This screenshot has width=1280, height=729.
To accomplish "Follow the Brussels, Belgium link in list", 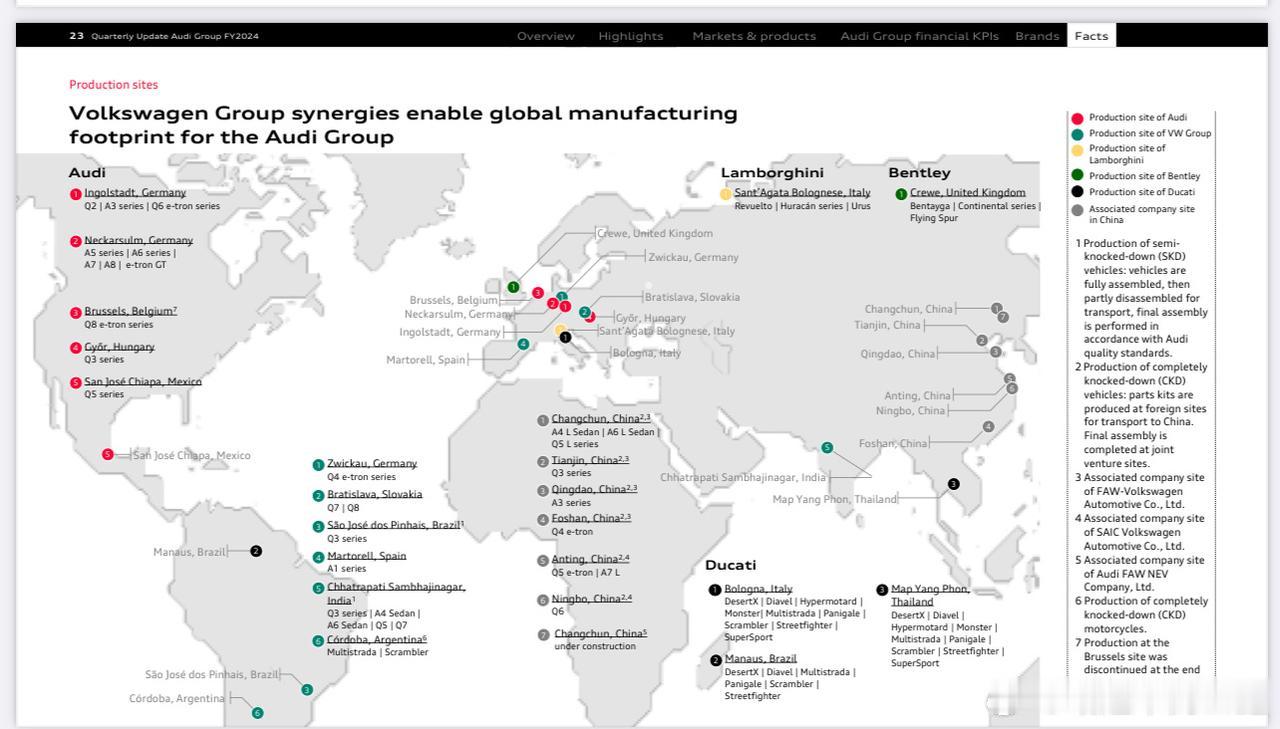I will (130, 311).
